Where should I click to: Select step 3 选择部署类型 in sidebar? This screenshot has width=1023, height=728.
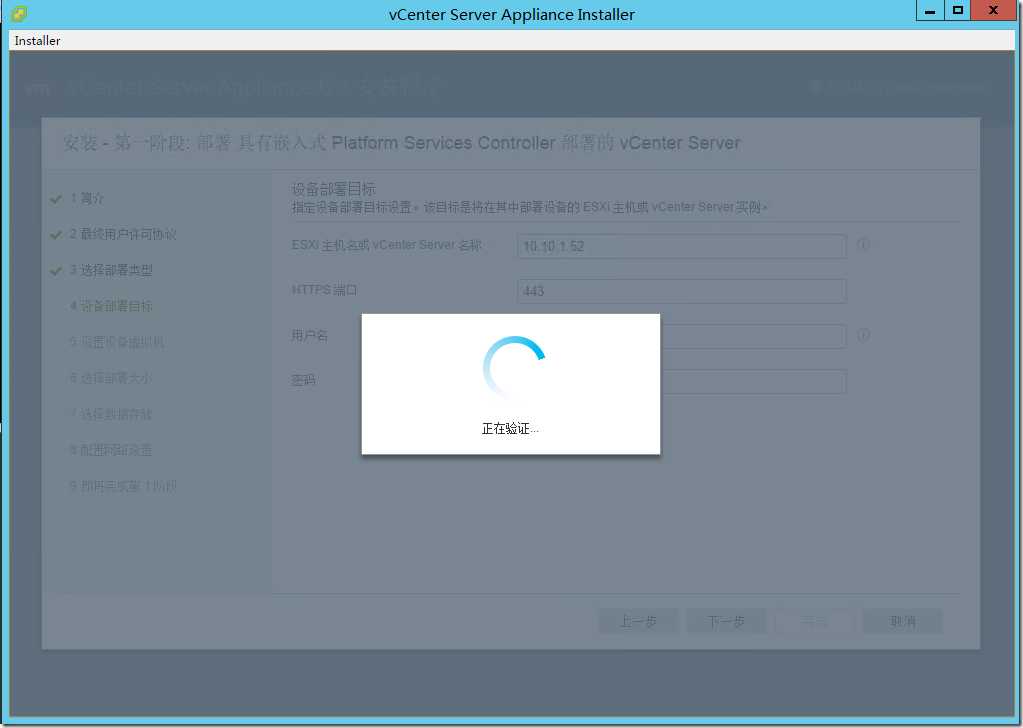tap(111, 270)
